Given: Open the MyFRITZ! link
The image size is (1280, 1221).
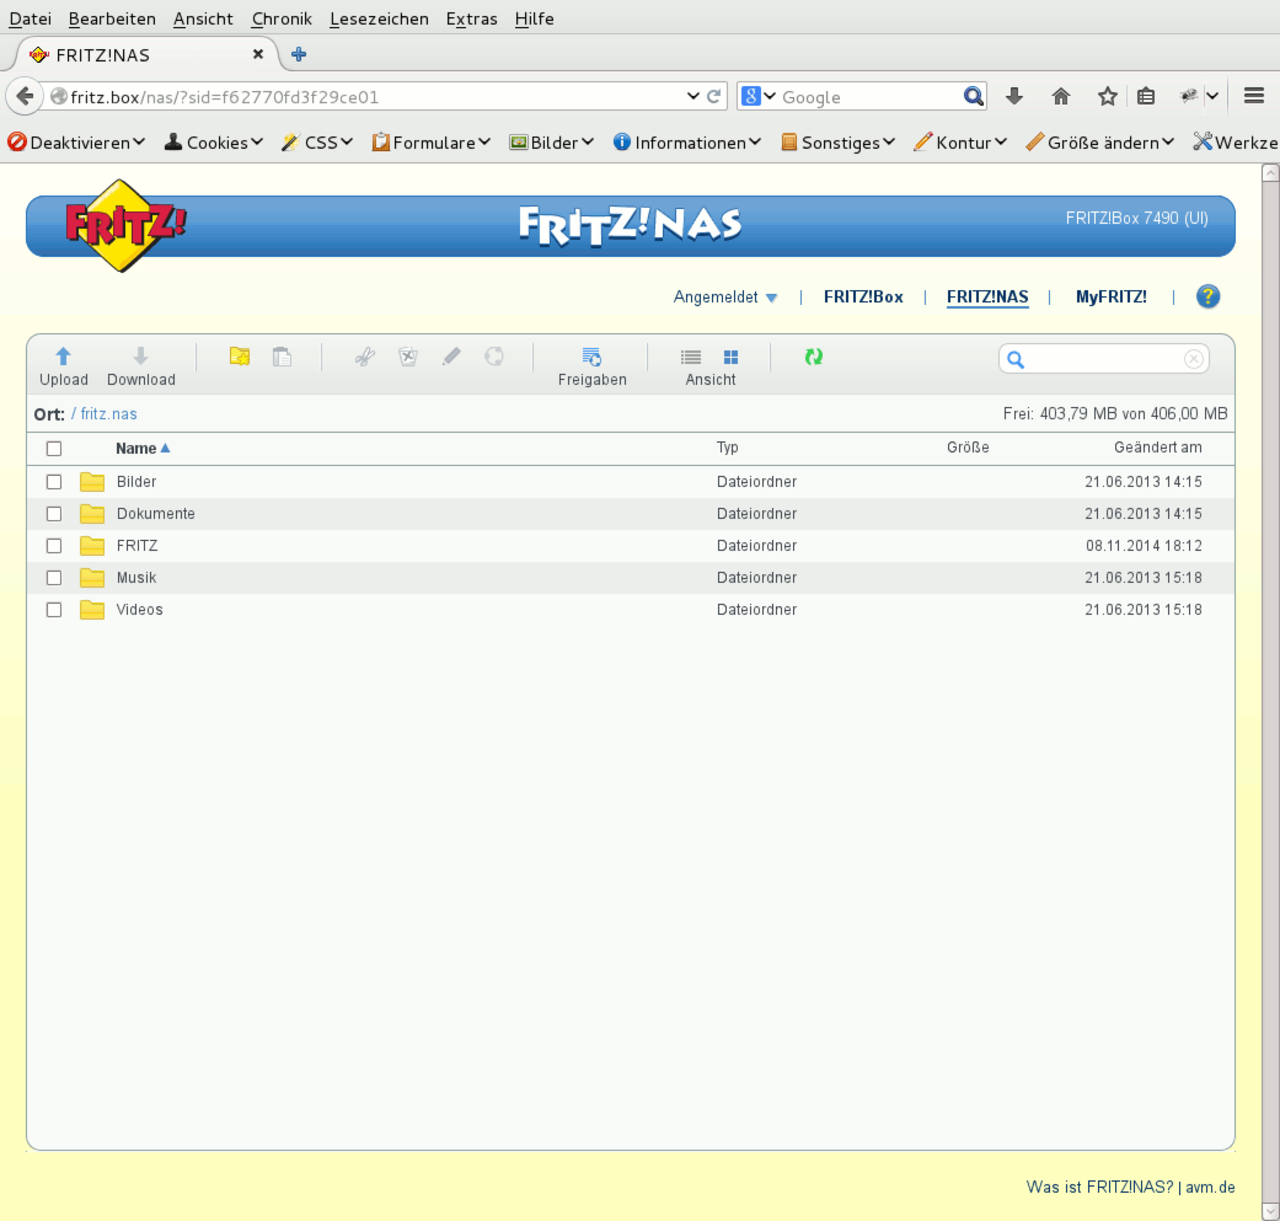Looking at the screenshot, I should pyautogui.click(x=1111, y=297).
